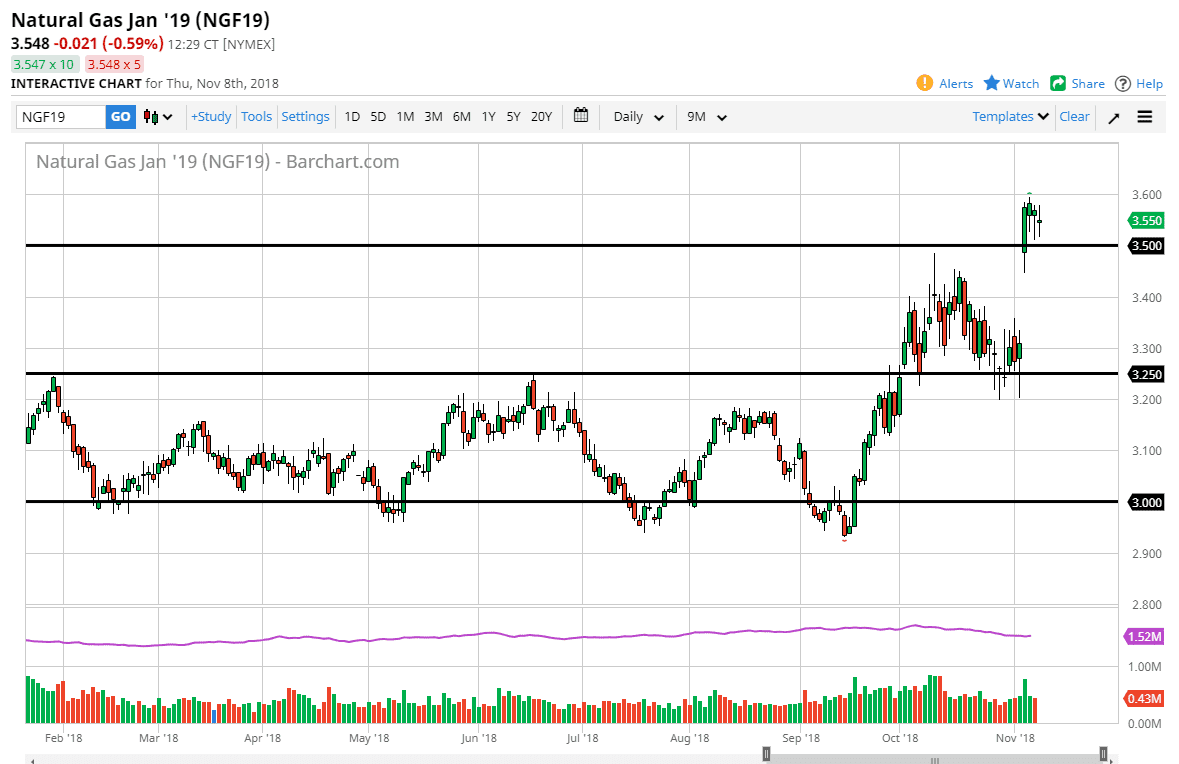Click the 3.000 horizontal line label
This screenshot has width=1179, height=764.
[x=1146, y=502]
